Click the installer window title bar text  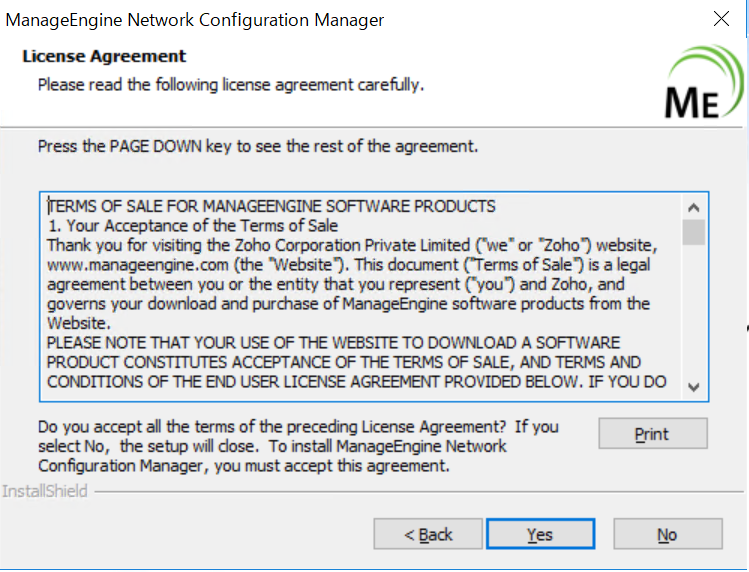(195, 20)
